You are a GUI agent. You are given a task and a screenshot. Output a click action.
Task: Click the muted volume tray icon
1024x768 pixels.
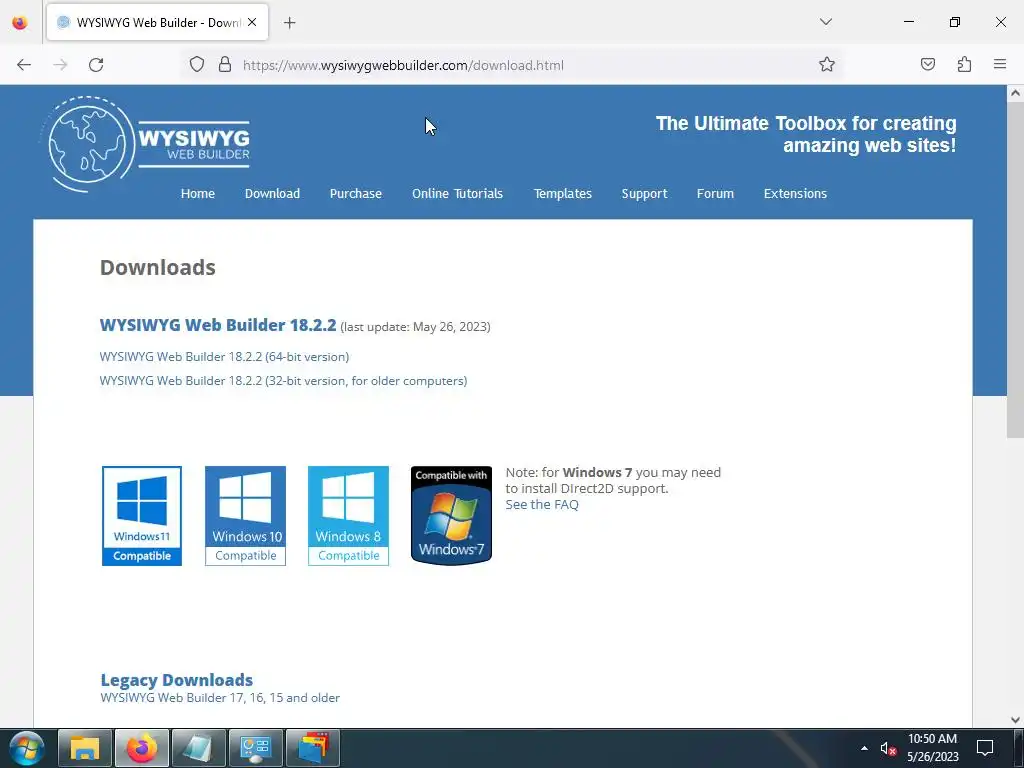coord(888,748)
